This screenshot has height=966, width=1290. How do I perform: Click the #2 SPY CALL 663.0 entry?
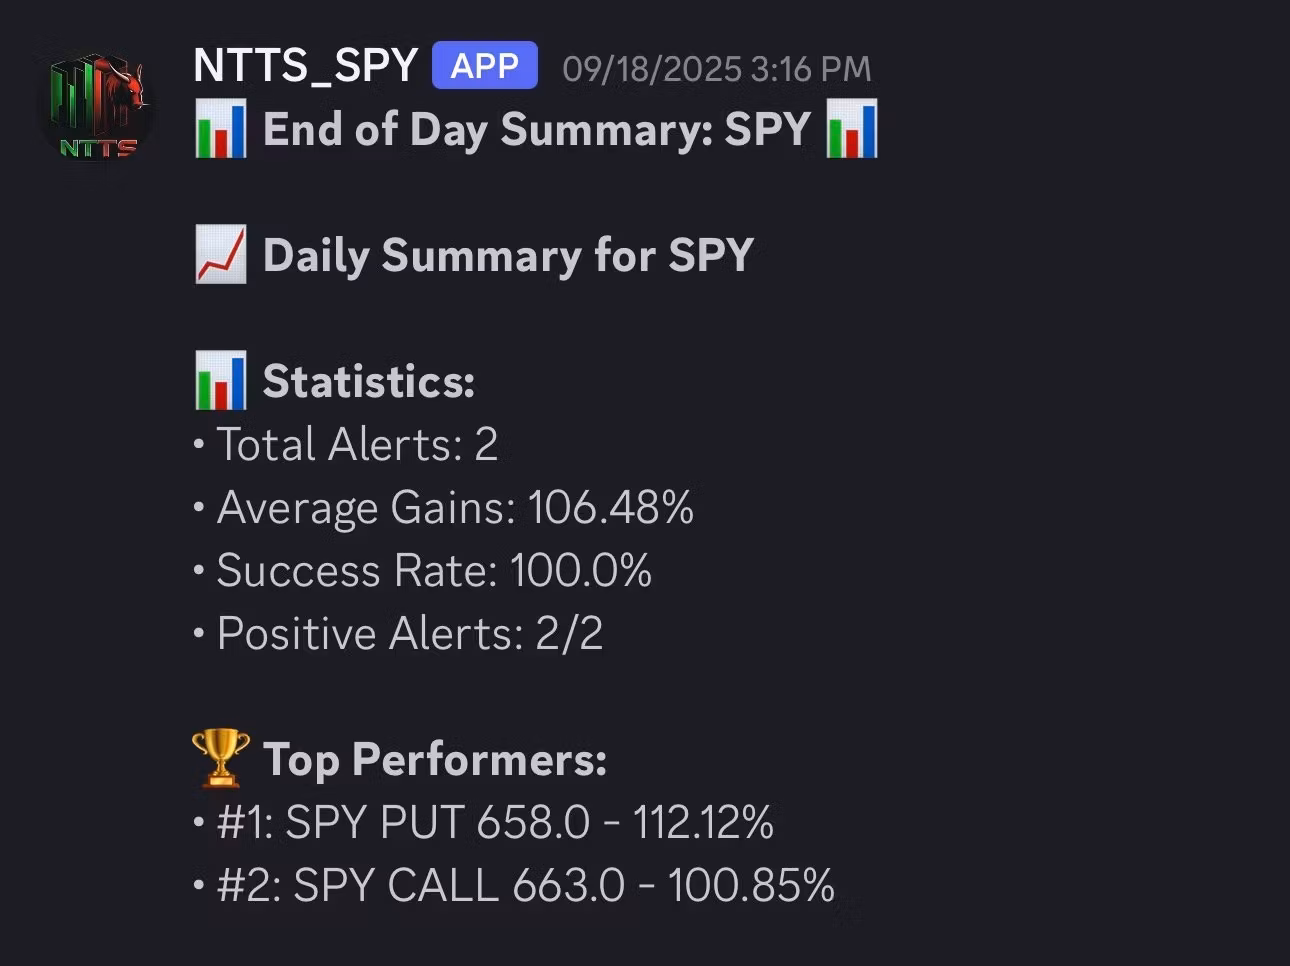[x=526, y=885]
